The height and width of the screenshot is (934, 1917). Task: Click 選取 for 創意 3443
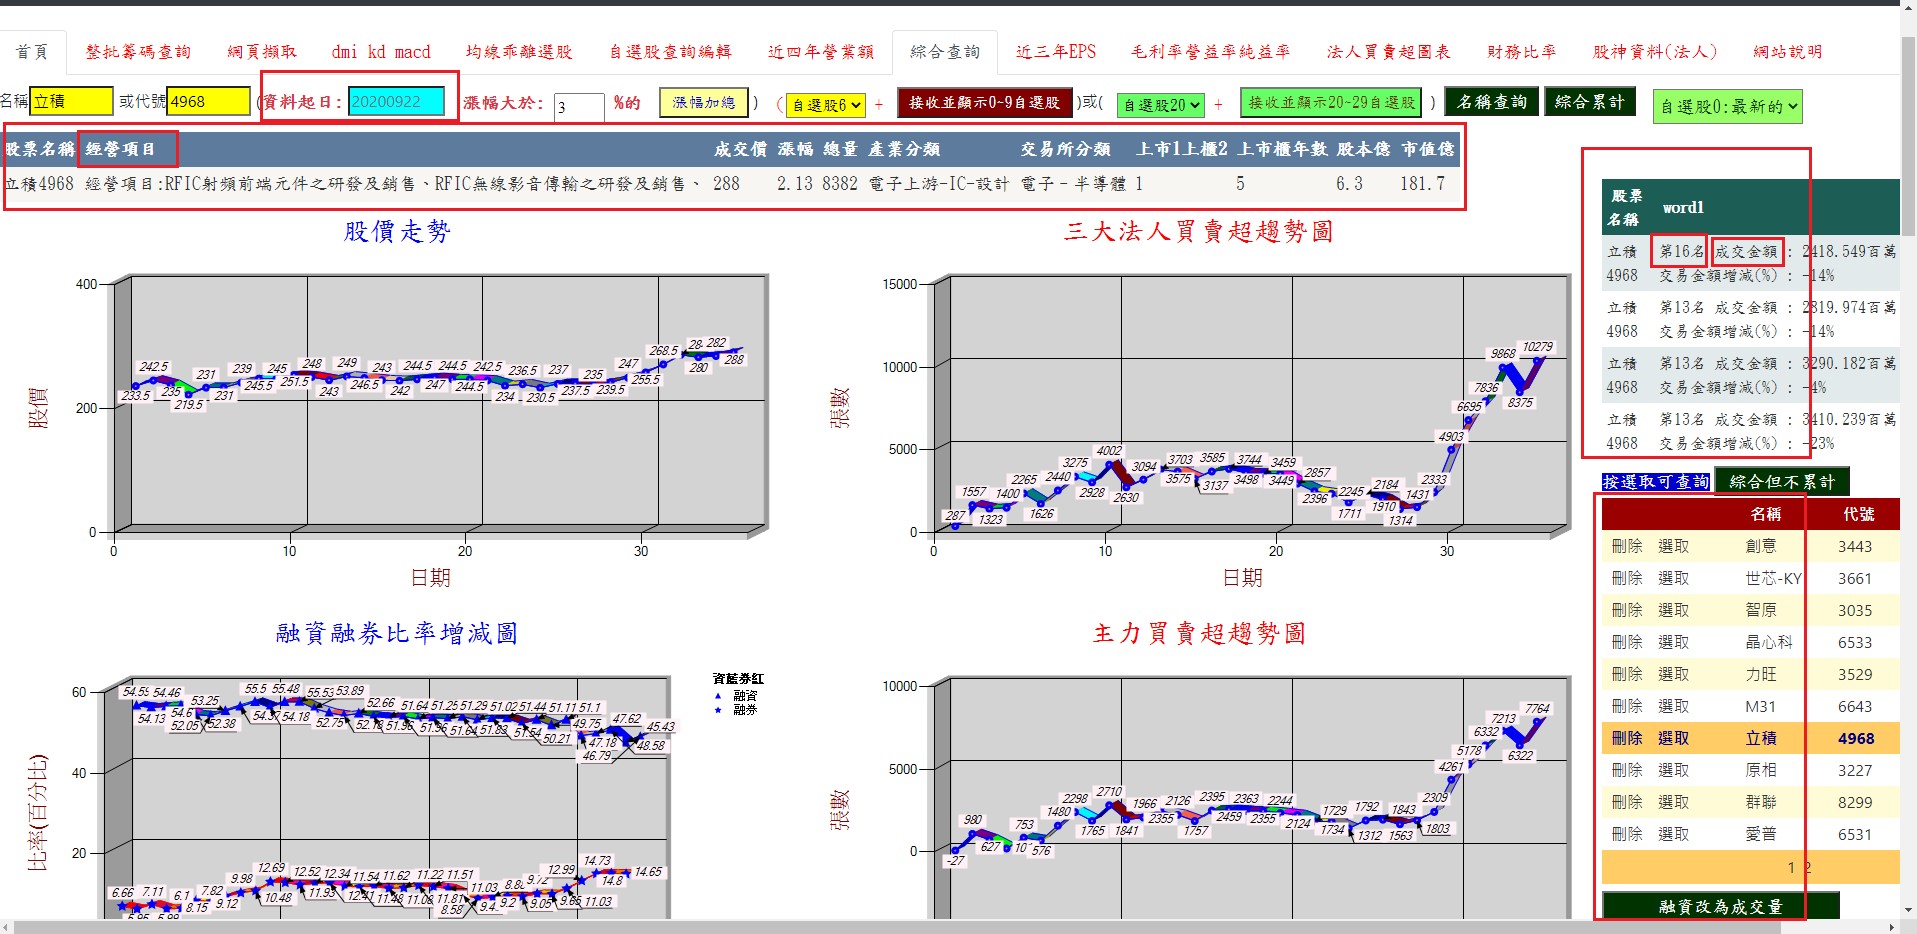point(1673,546)
